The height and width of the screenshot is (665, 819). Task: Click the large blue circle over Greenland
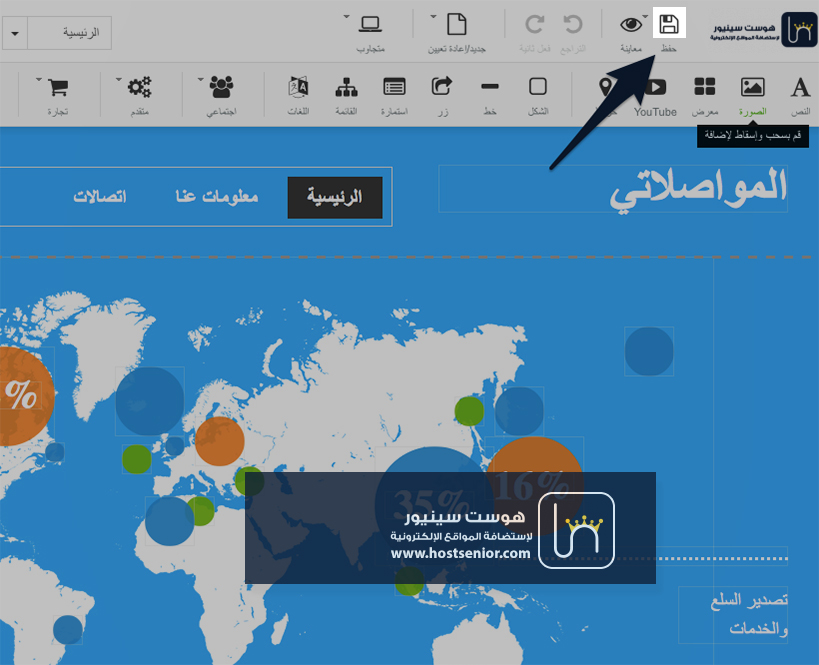coord(150,401)
